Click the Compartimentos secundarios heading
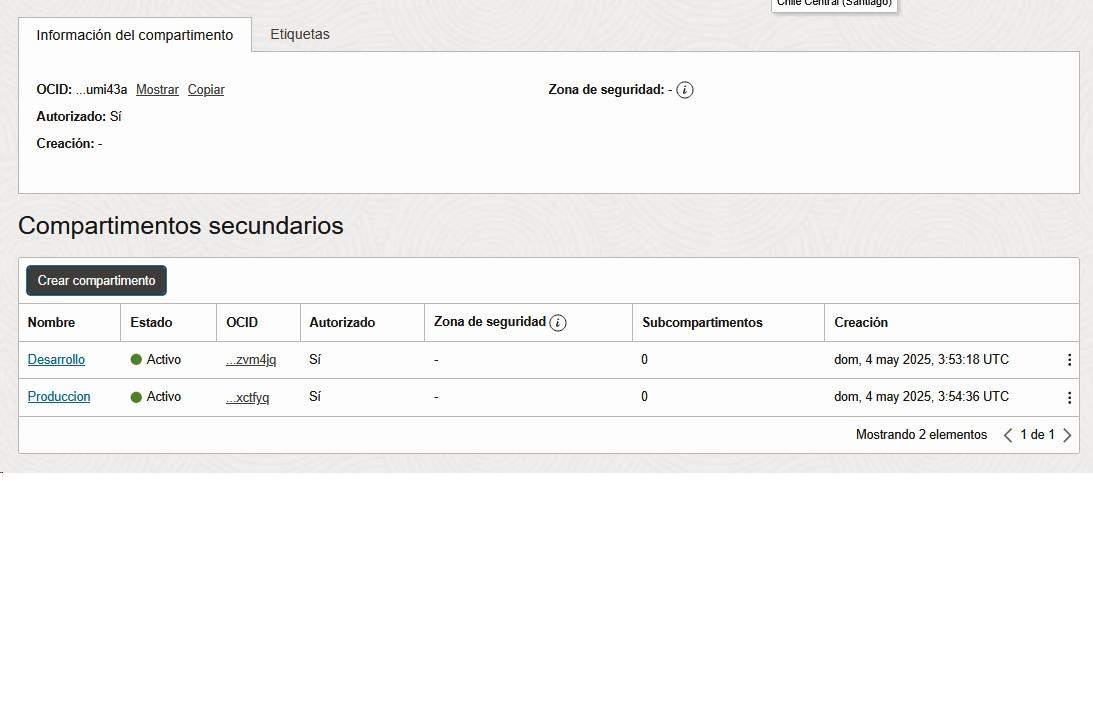The height and width of the screenshot is (728, 1093). click(181, 225)
